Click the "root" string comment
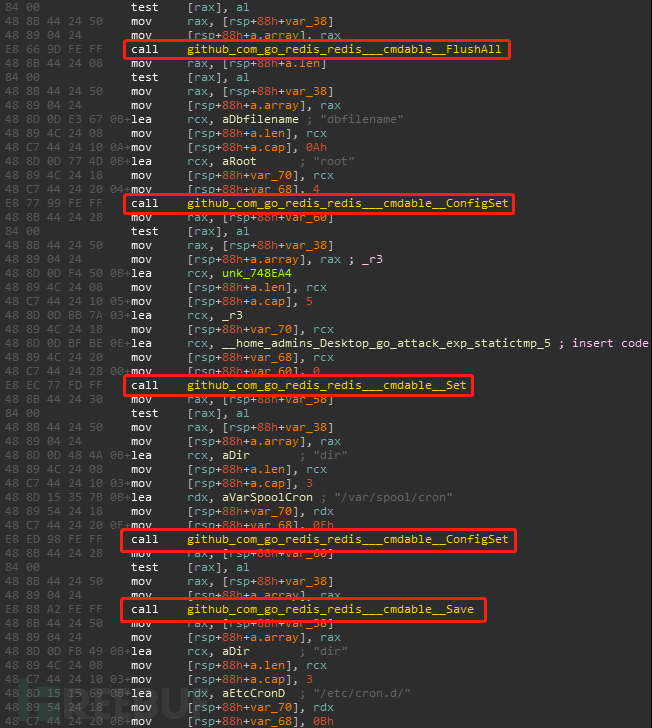The height and width of the screenshot is (728, 652). click(334, 161)
